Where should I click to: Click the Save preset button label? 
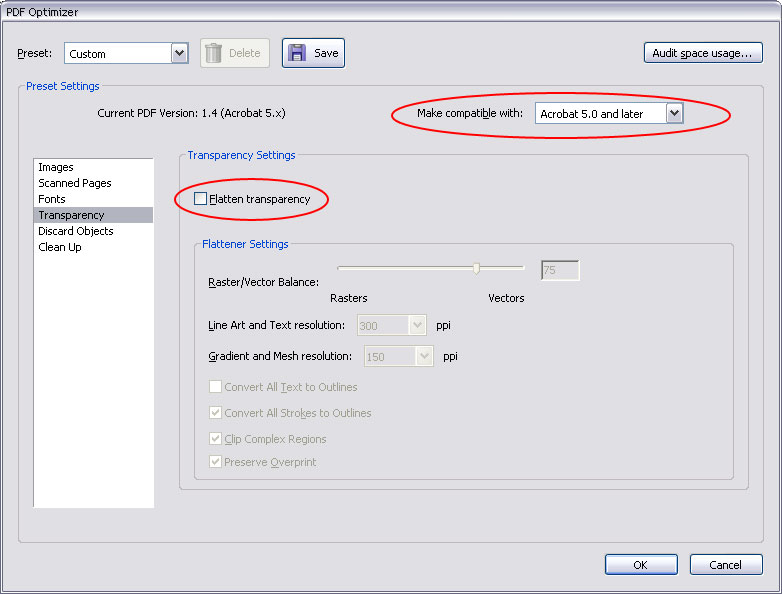point(326,53)
